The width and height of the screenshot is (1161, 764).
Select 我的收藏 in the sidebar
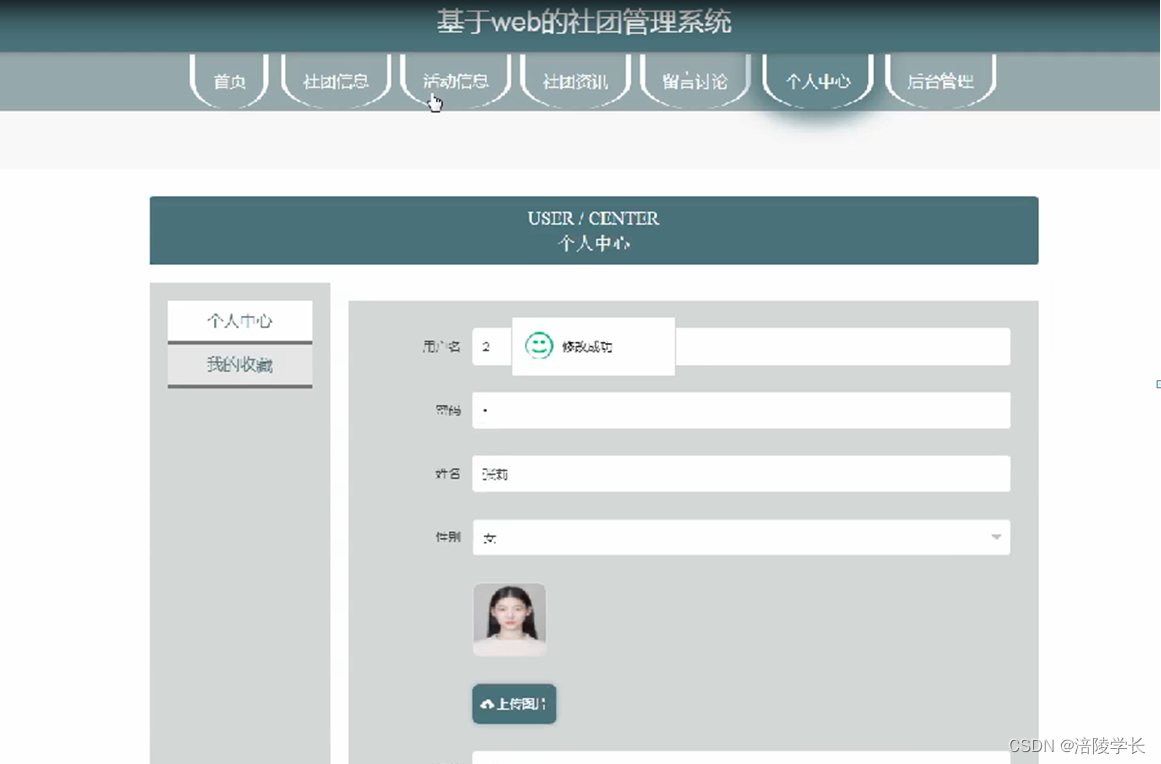point(239,365)
